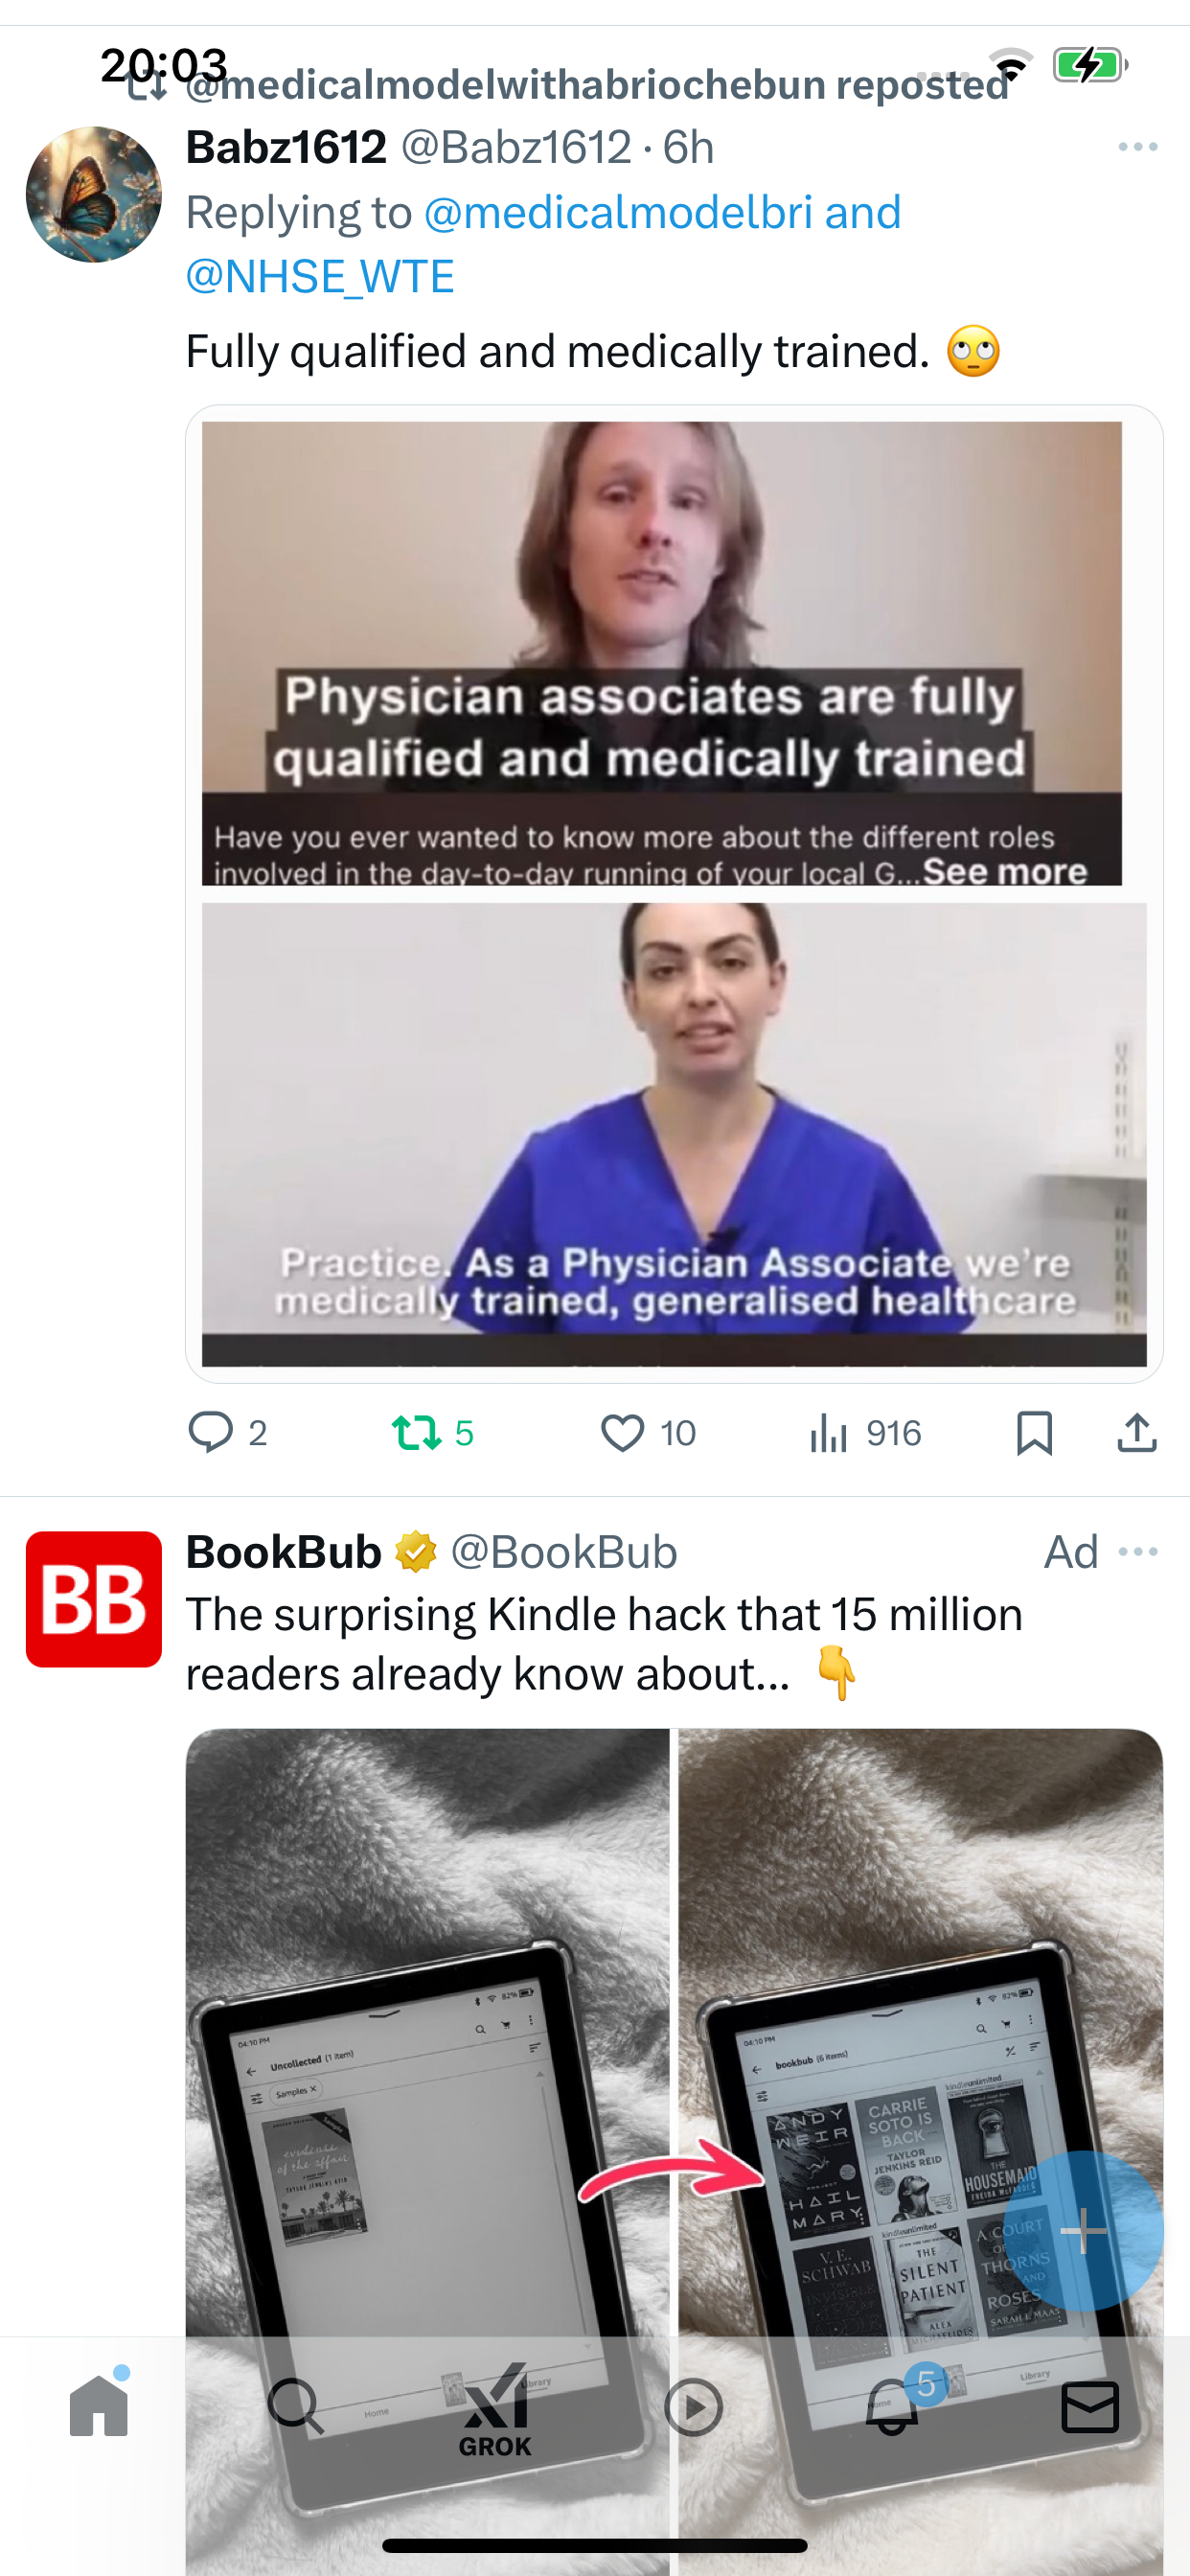Tap the blue compose plus button
Viewport: 1190px width, 2576px height.
(x=1083, y=2230)
